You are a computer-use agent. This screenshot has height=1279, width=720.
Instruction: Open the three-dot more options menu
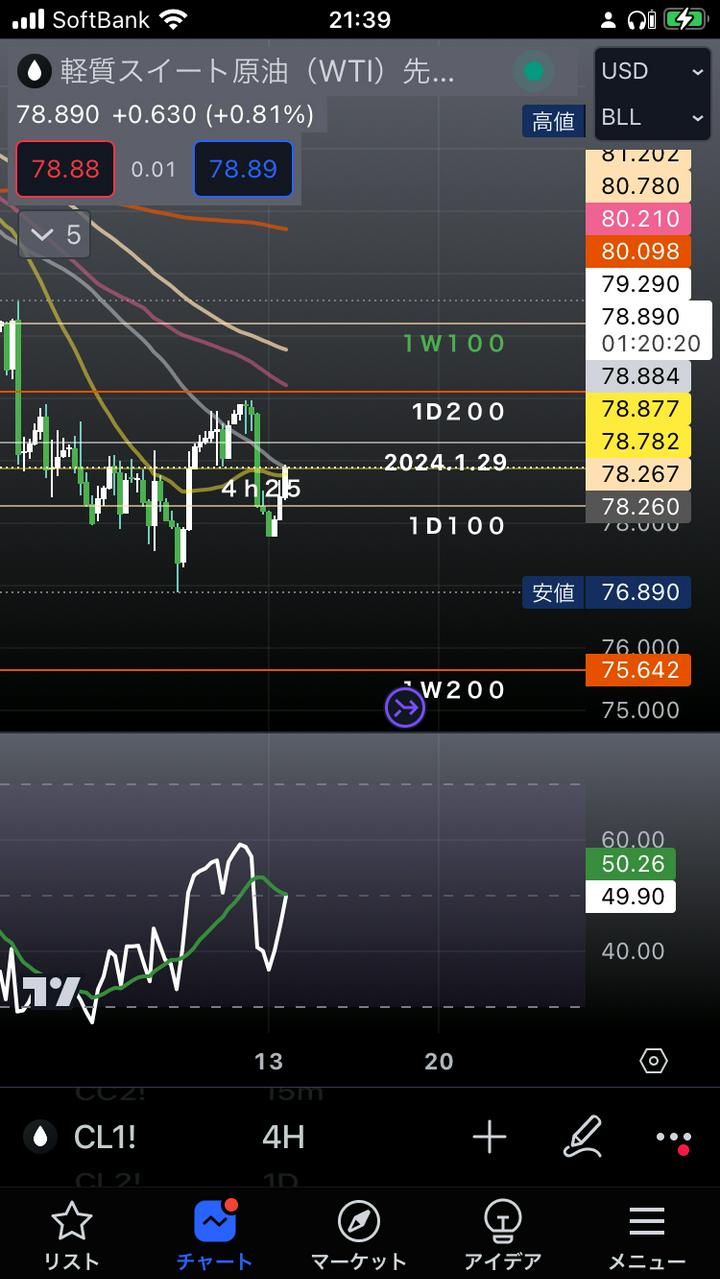tap(673, 1138)
